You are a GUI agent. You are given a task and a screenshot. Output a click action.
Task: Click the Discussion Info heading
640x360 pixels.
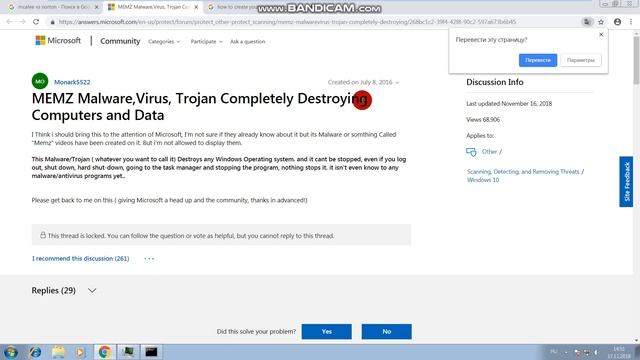[x=495, y=82]
